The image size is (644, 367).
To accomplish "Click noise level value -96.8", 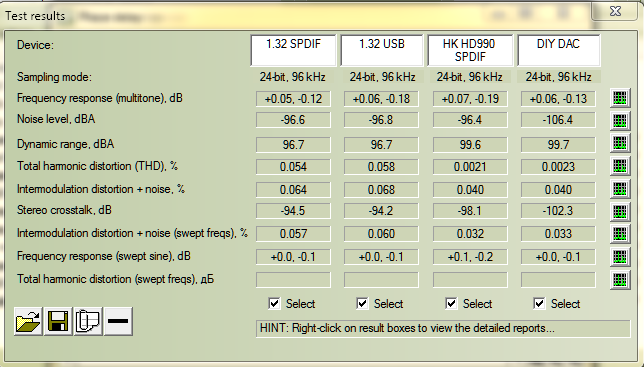I will click(x=381, y=120).
